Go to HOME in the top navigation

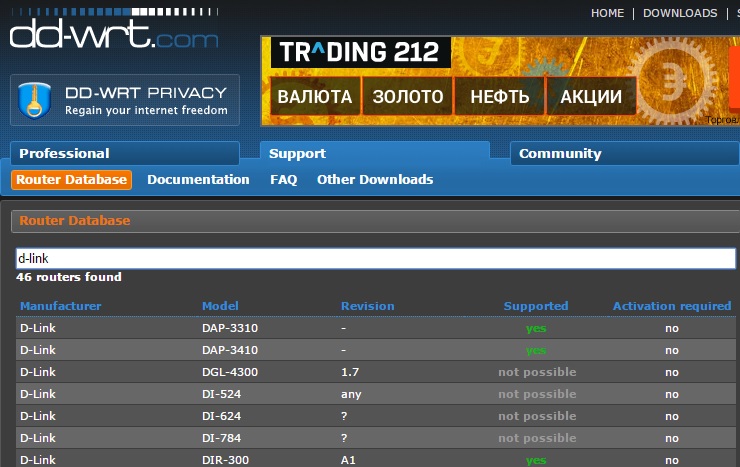[607, 13]
